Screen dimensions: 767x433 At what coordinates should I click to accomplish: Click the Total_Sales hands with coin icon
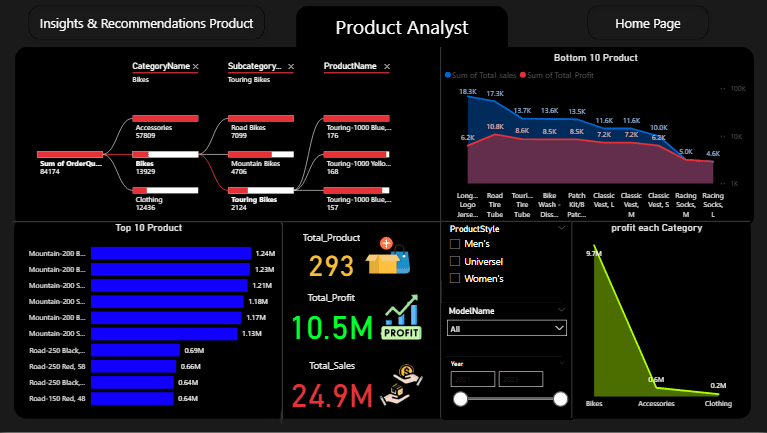[402, 385]
